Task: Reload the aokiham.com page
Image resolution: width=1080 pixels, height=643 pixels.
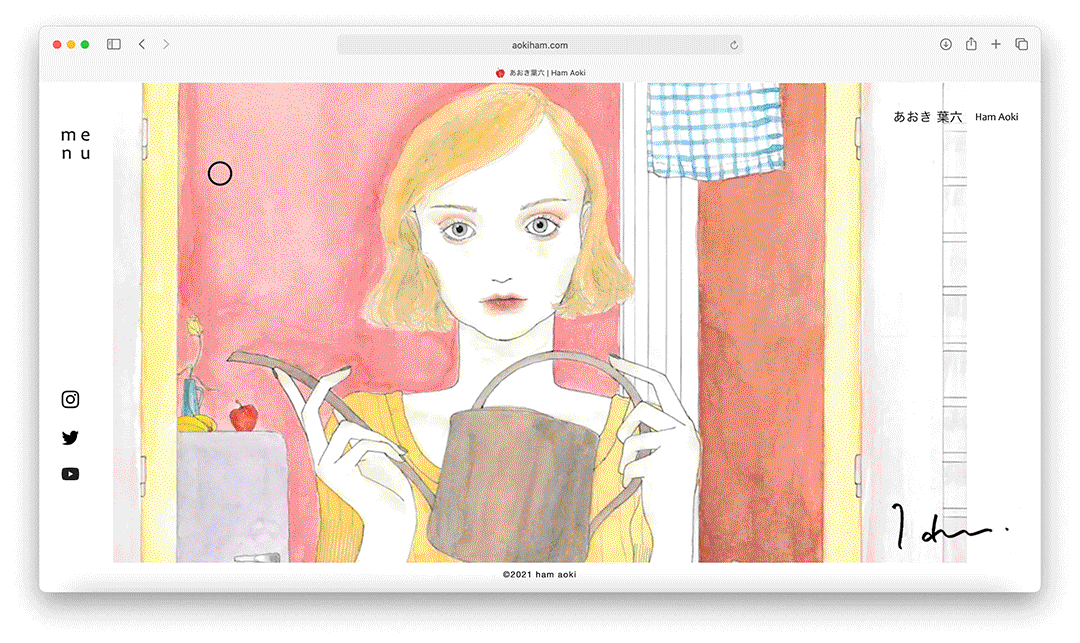Action: 734,45
